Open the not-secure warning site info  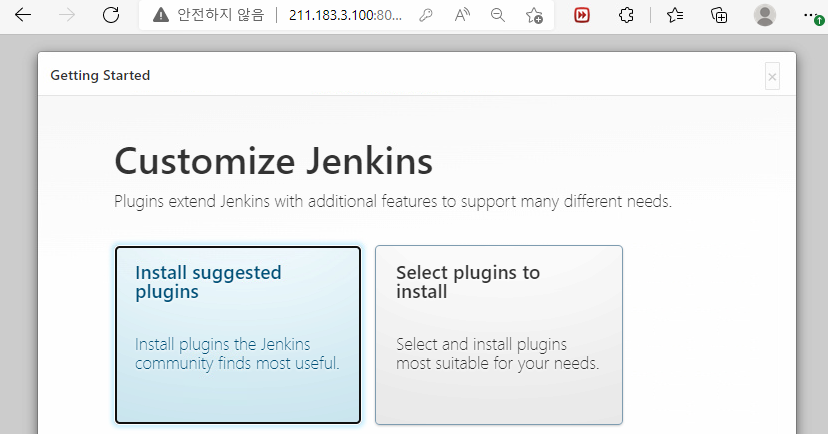(x=161, y=15)
